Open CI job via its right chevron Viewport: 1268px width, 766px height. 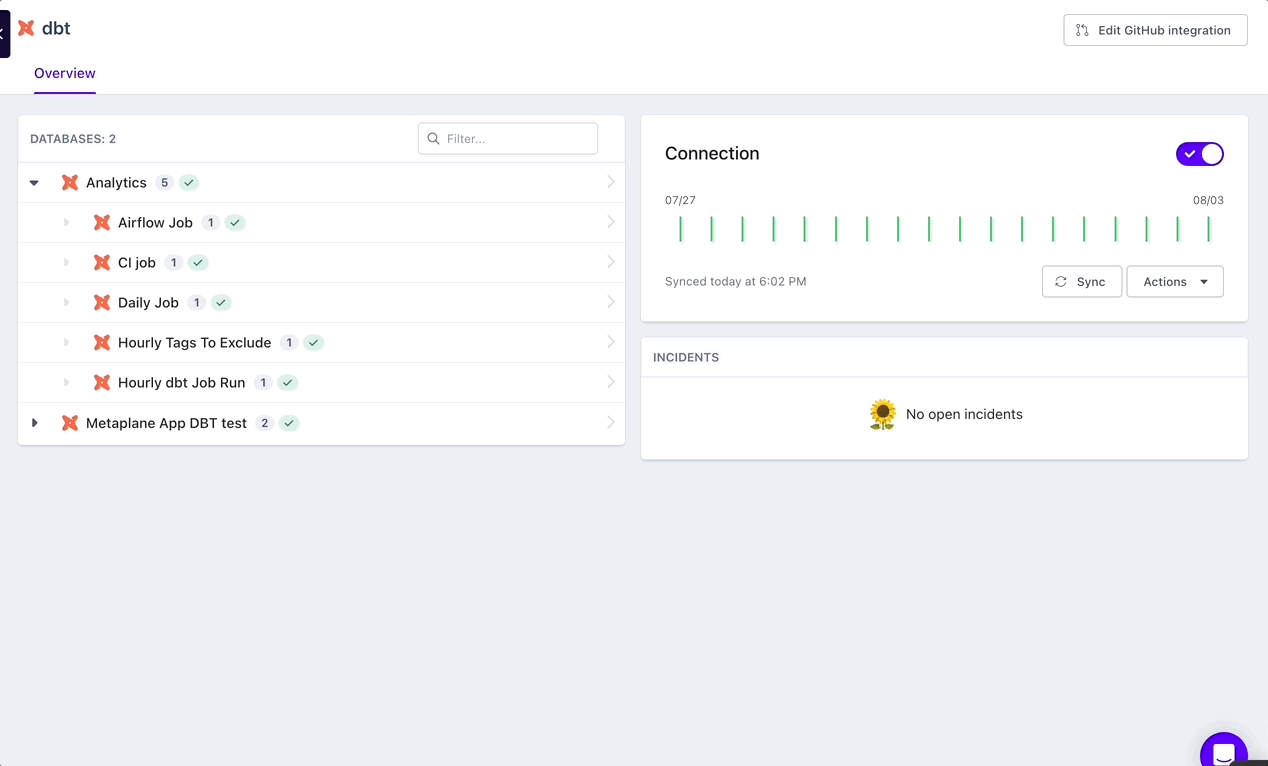point(610,262)
